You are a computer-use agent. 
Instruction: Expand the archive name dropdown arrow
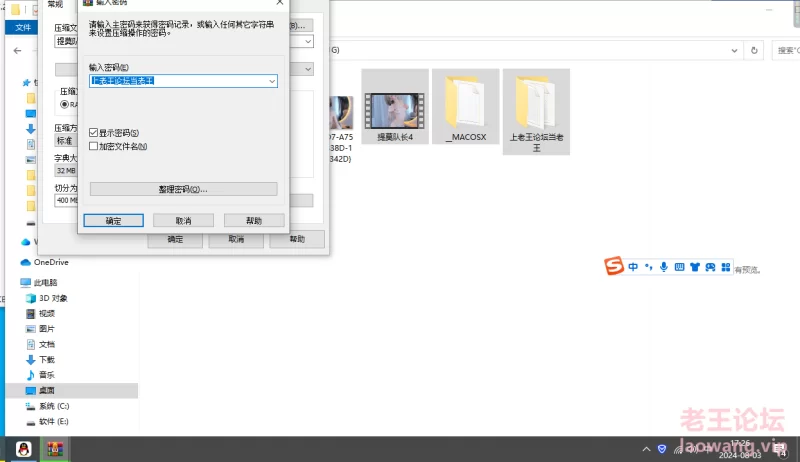[308, 41]
